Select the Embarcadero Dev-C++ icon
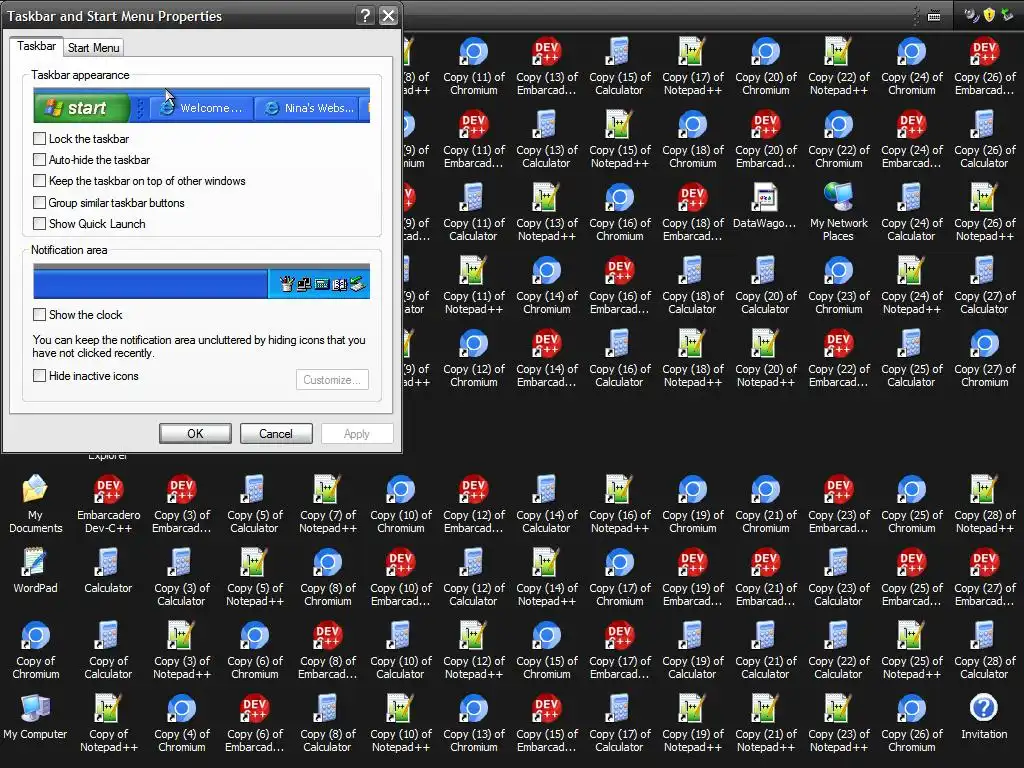1024x768 pixels. point(108,504)
